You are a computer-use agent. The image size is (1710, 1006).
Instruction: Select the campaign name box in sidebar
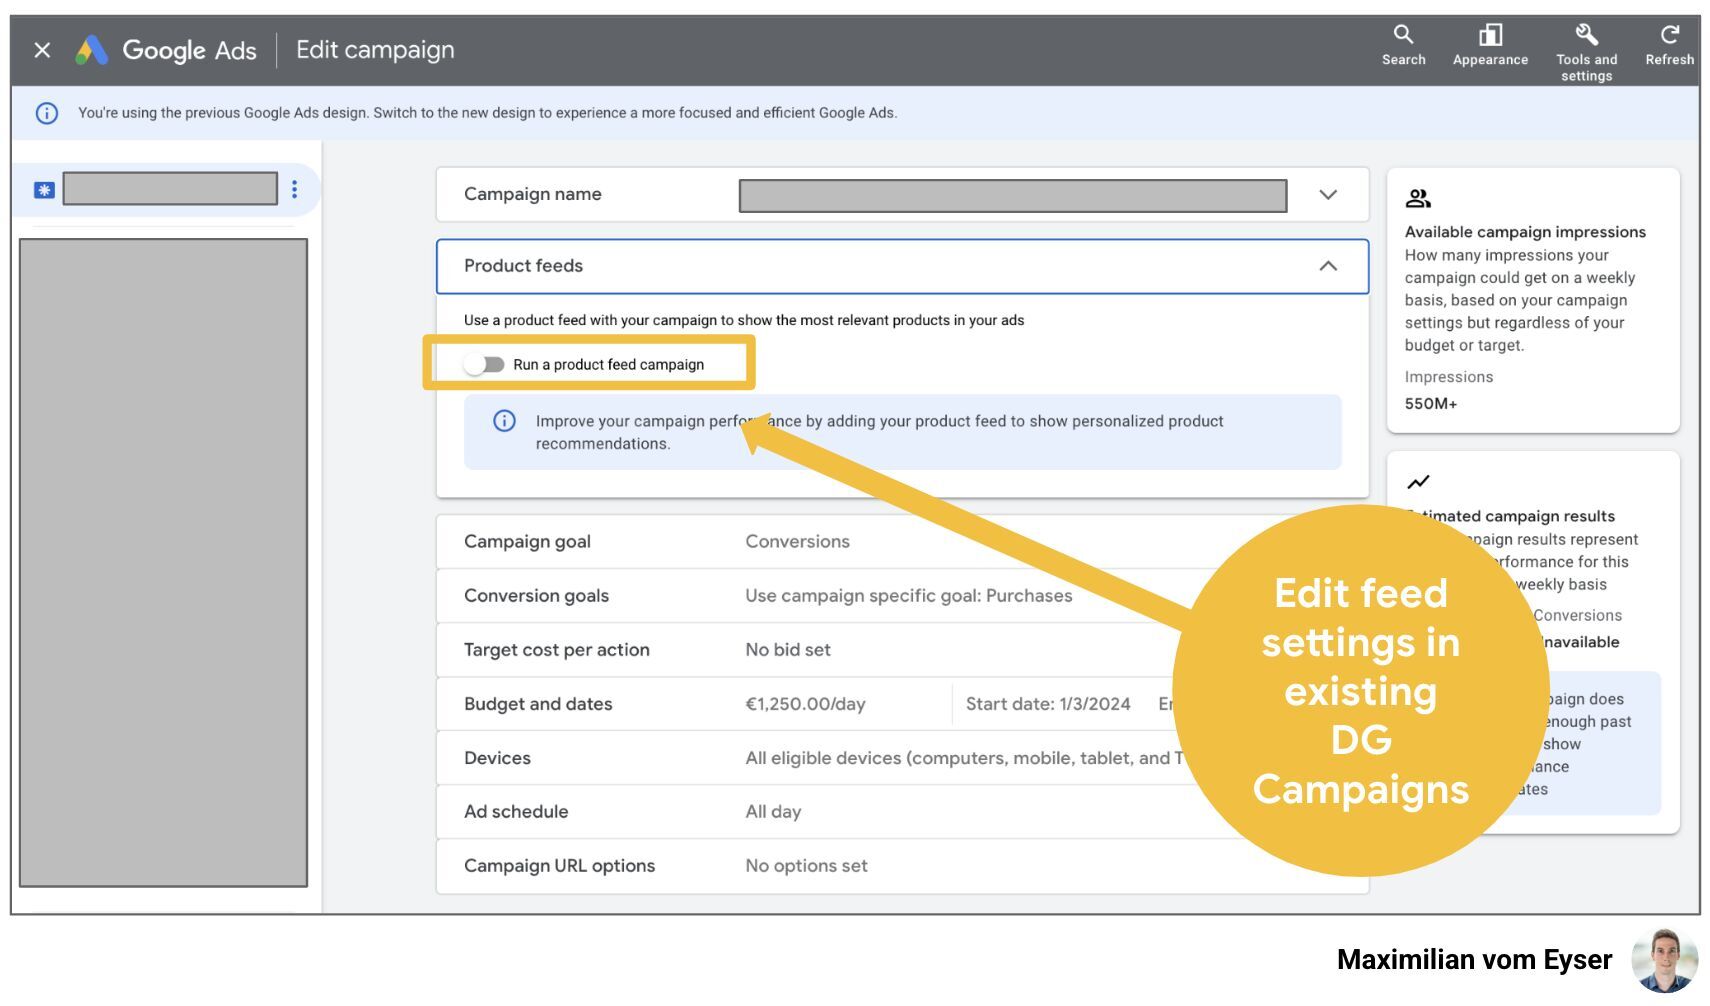click(170, 189)
